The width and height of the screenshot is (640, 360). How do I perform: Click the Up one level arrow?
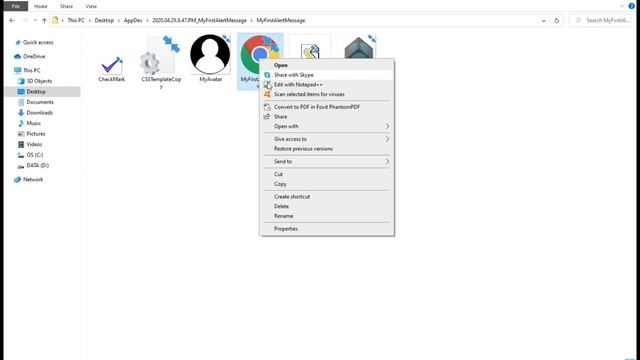click(44, 20)
